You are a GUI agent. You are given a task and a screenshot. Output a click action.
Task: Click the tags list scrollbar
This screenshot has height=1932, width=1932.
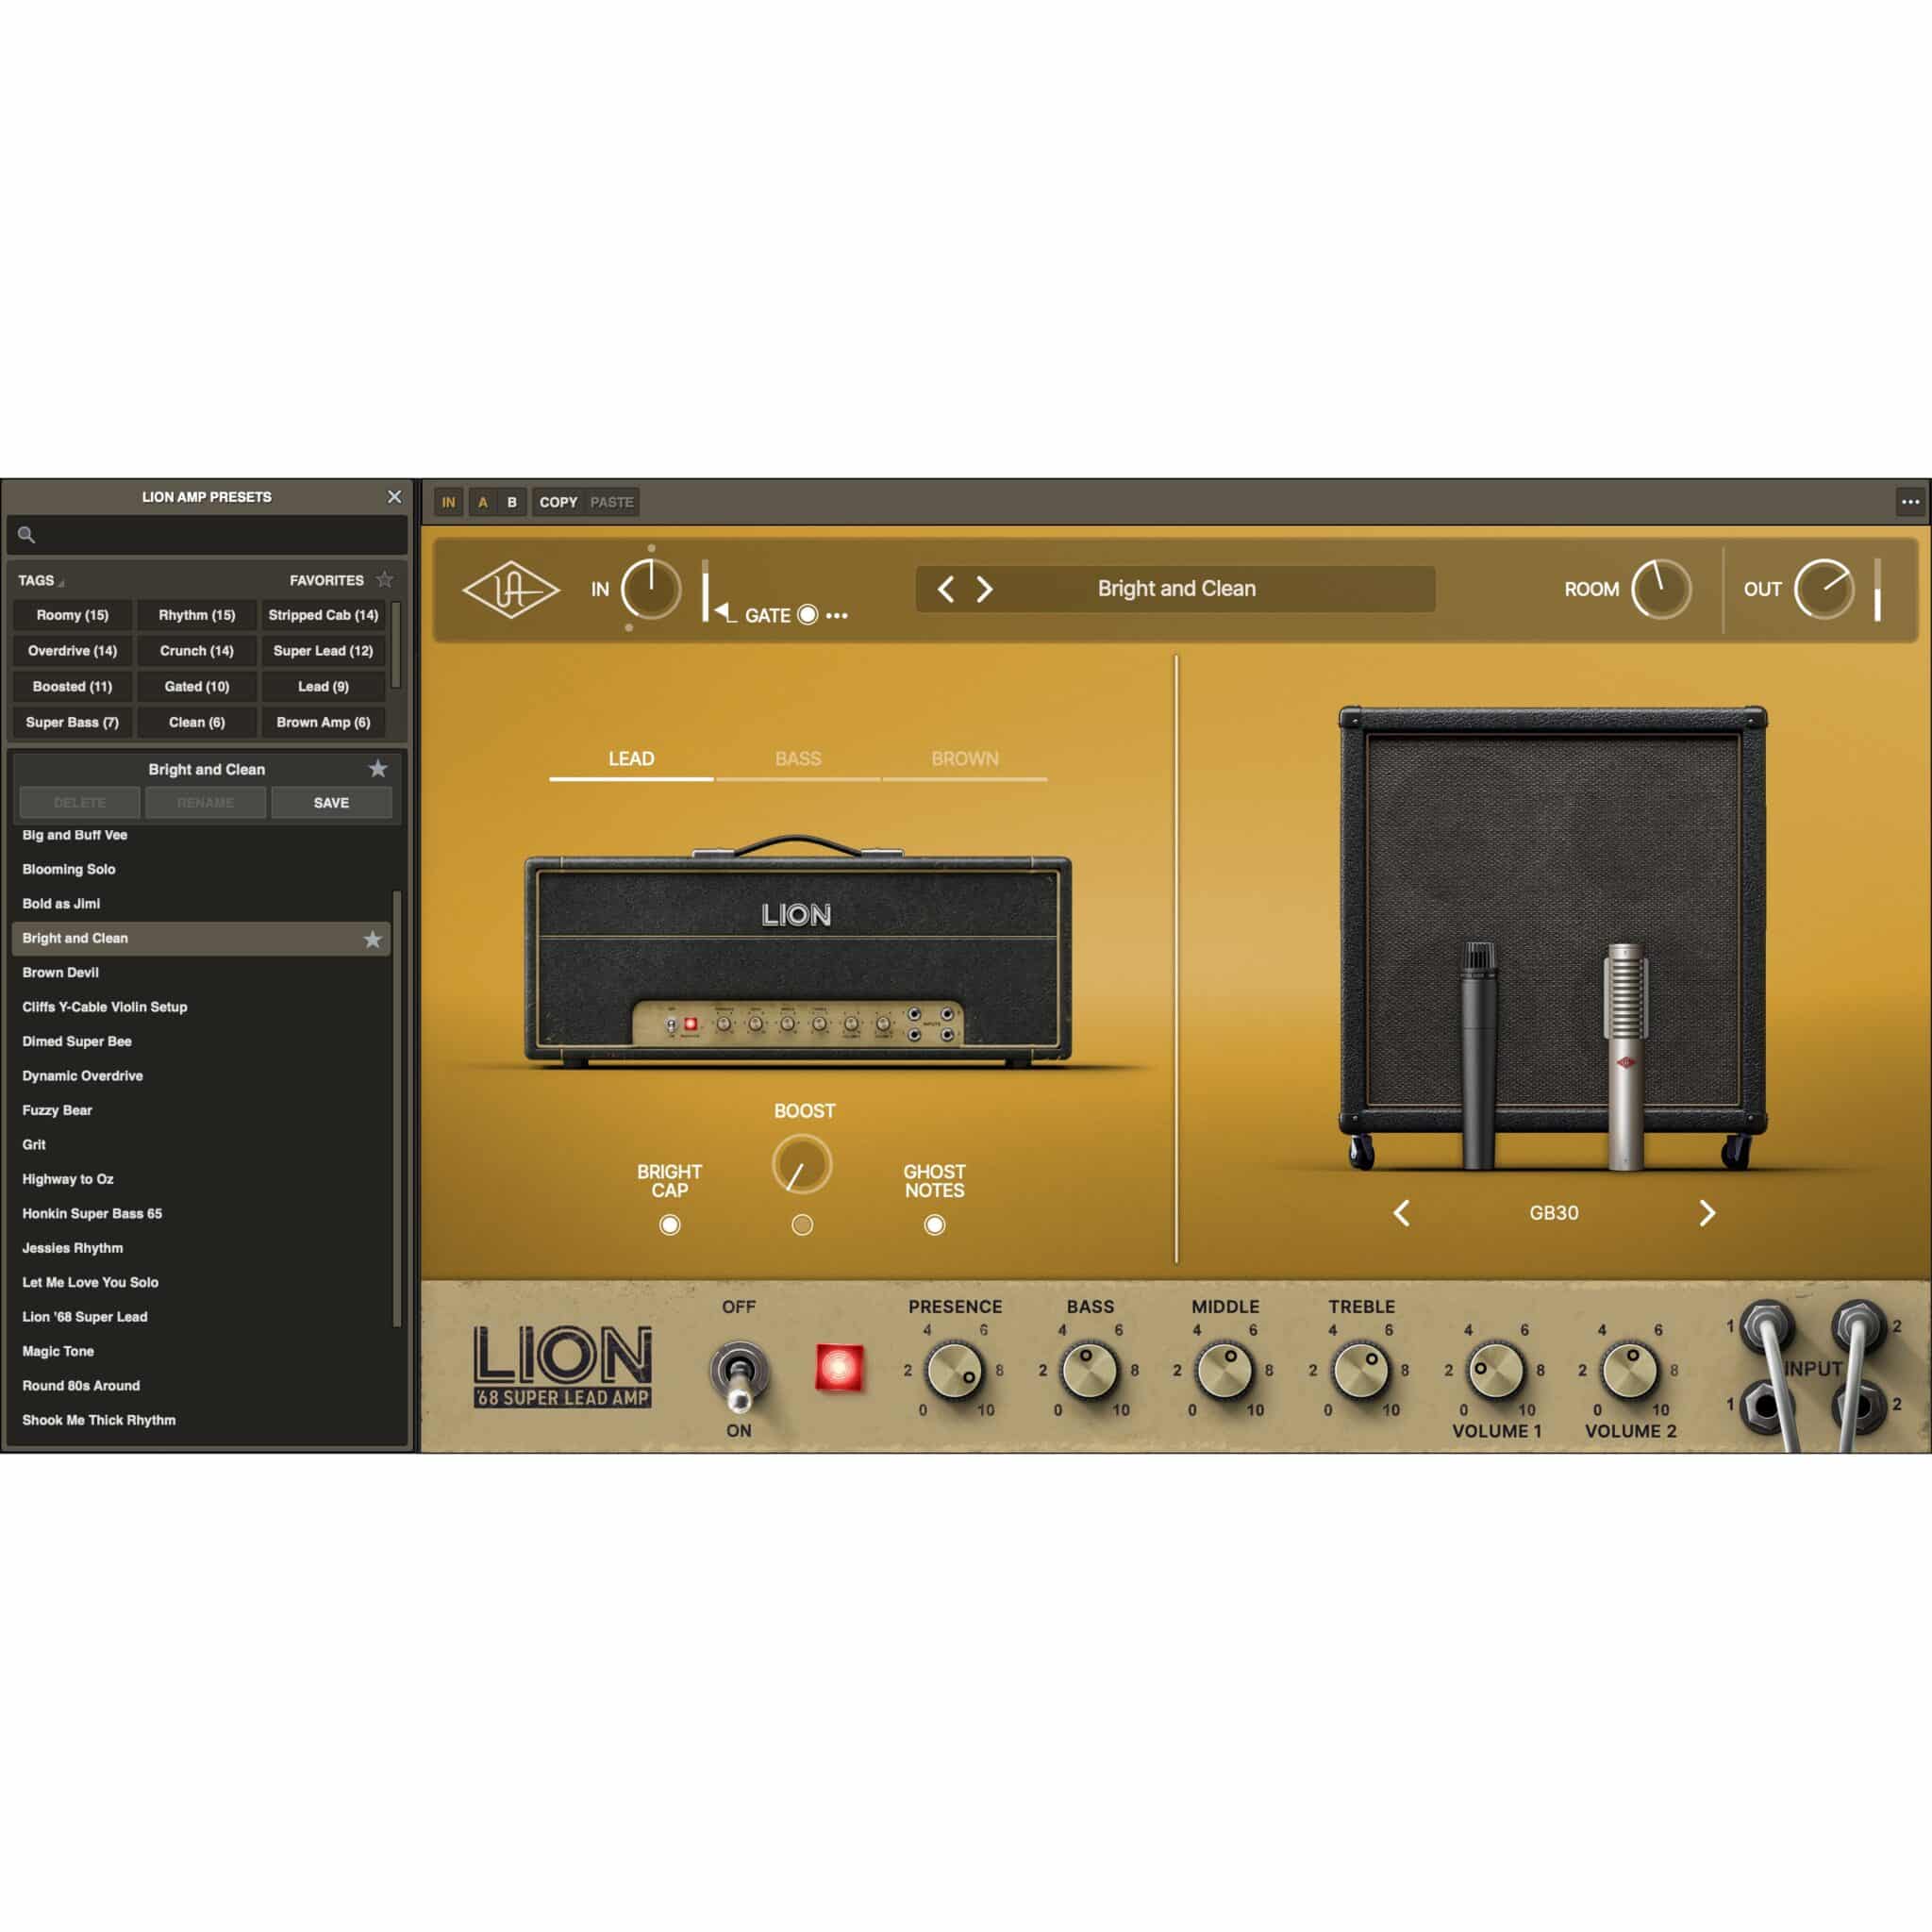(x=396, y=644)
